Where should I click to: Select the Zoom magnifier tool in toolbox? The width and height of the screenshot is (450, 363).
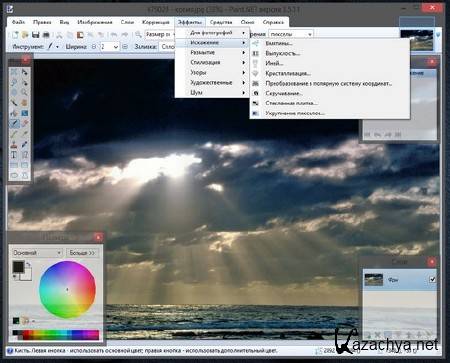(x=25, y=92)
